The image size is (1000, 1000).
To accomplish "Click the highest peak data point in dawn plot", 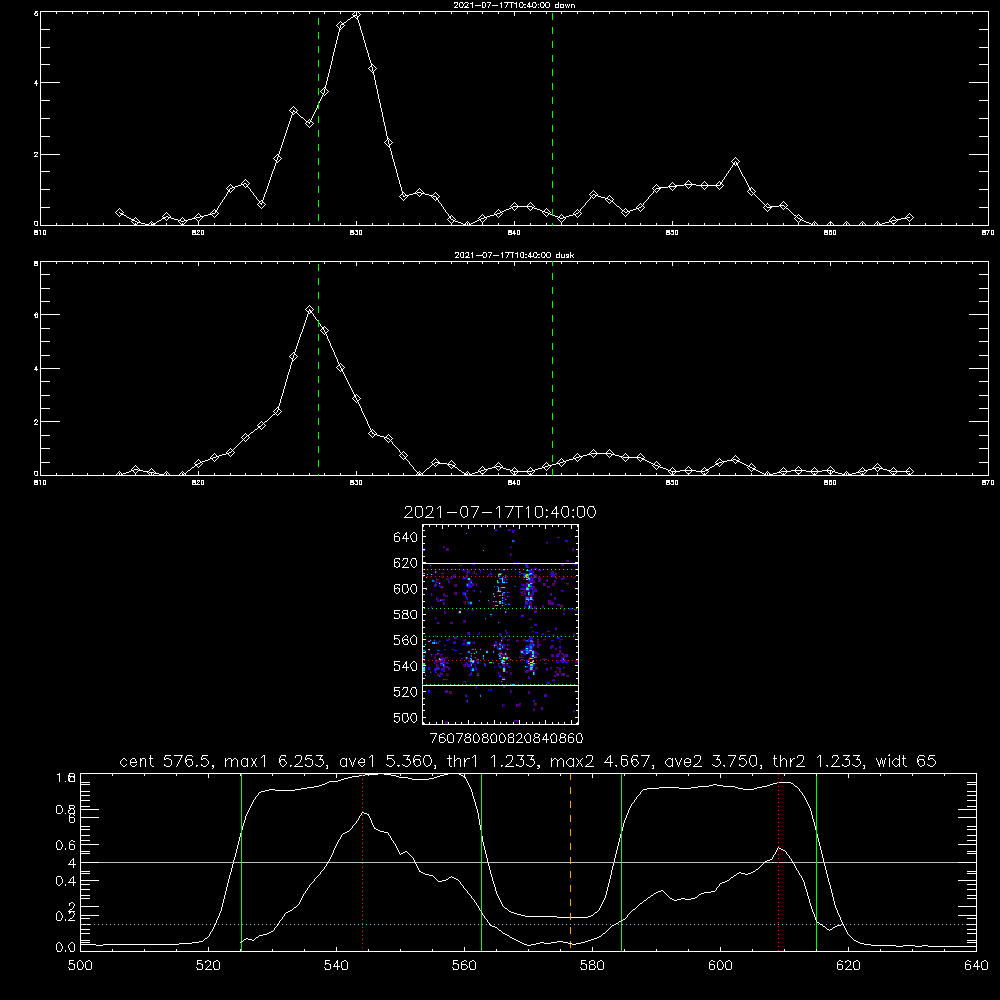I will pyautogui.click(x=357, y=15).
